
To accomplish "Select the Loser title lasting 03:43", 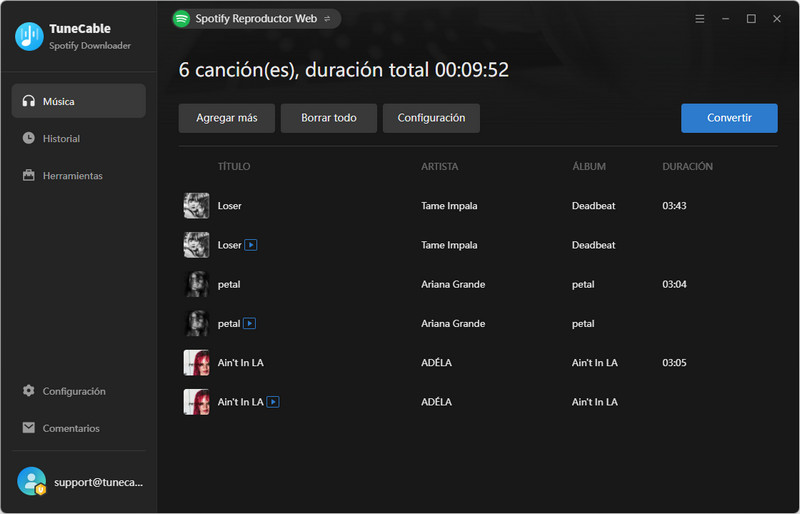I will click(x=230, y=206).
